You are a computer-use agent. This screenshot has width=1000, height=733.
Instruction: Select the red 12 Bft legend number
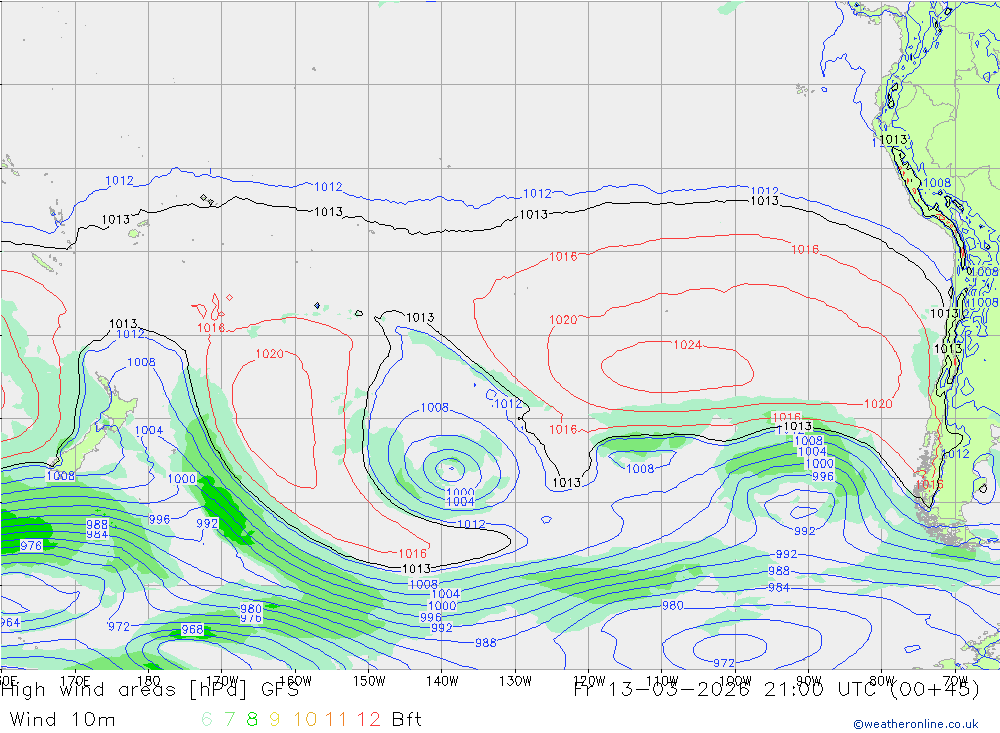click(x=369, y=720)
